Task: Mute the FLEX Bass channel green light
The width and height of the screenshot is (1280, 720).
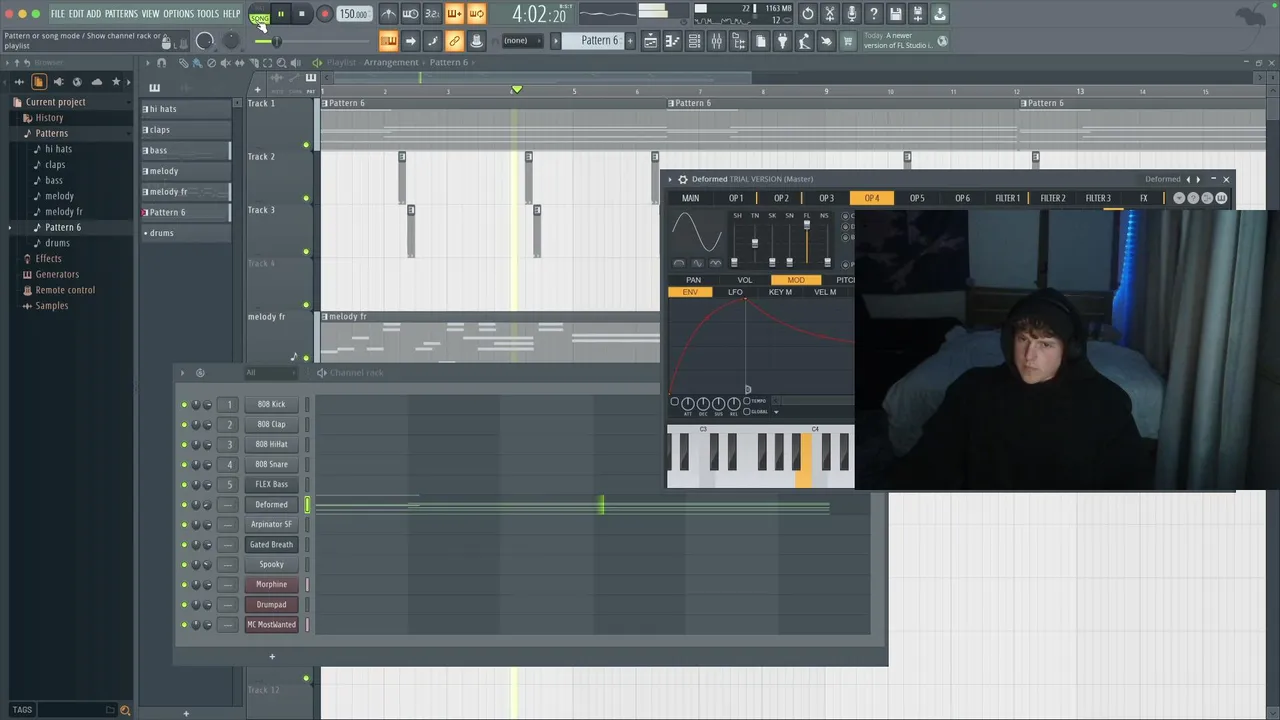Action: 184,485
